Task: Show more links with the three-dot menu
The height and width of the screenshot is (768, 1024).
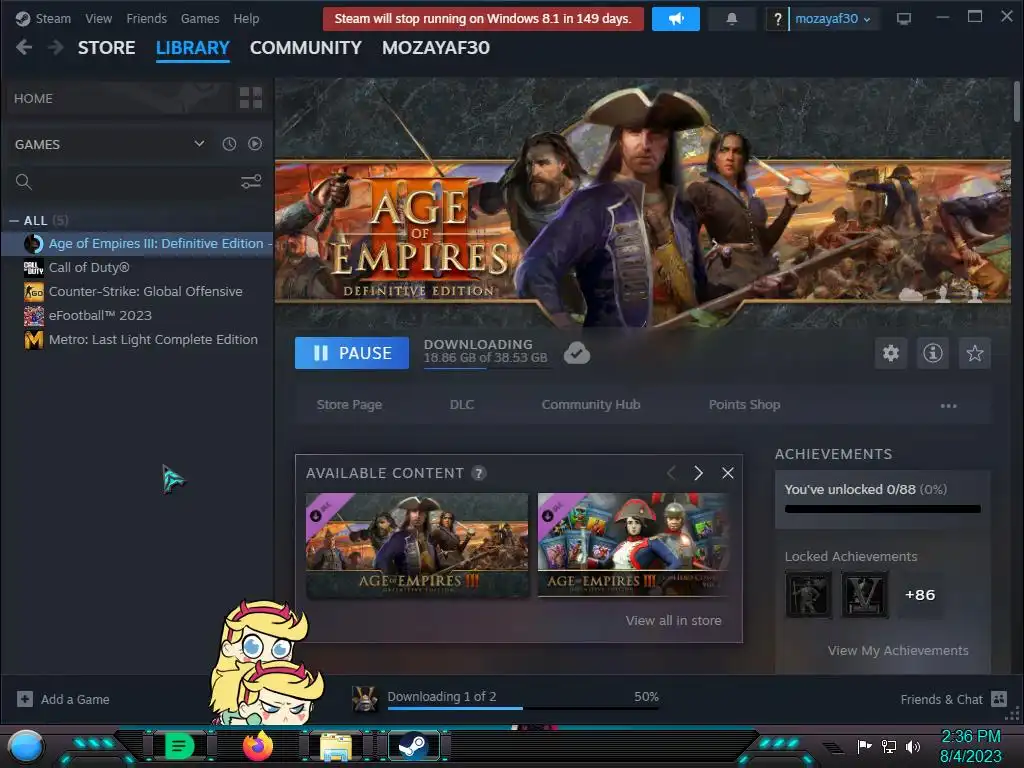Action: tap(948, 406)
